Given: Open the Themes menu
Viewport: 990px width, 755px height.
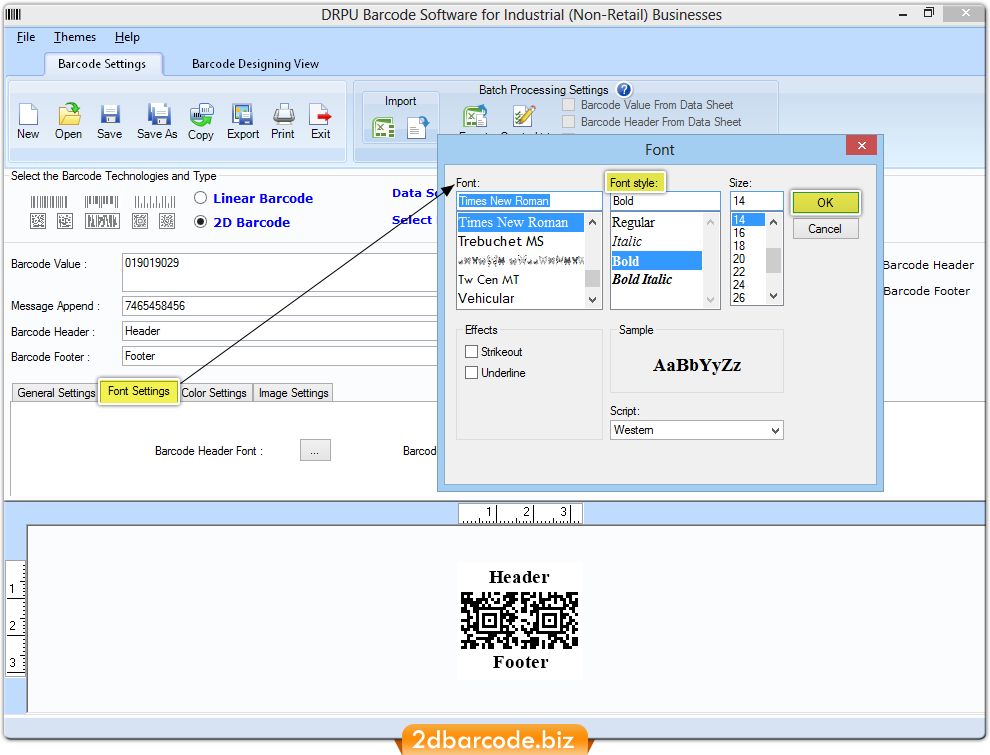Looking at the screenshot, I should pos(75,37).
